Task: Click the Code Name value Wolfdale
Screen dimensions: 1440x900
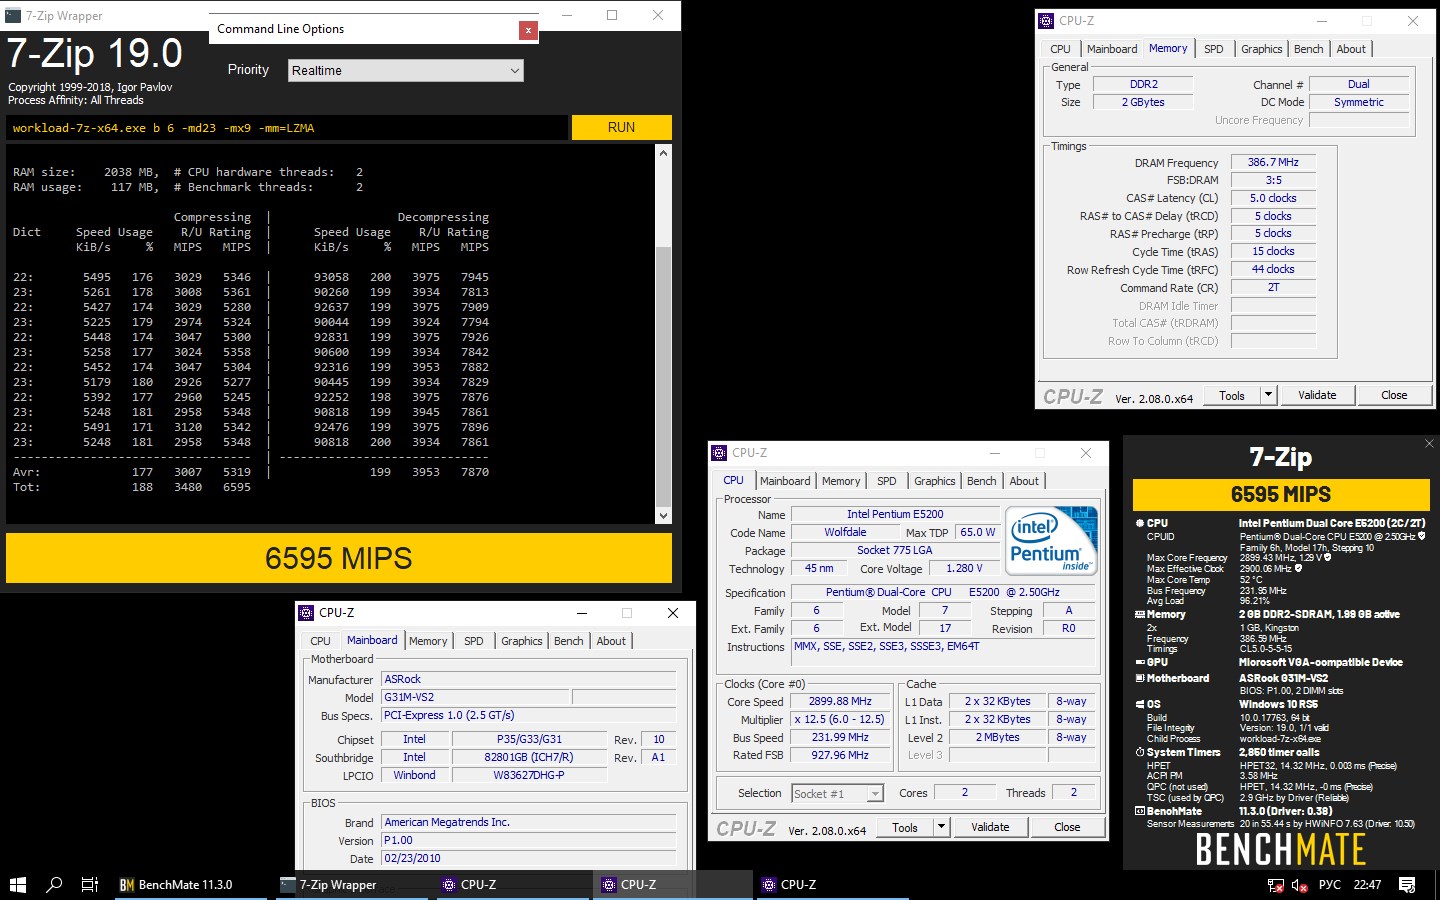Action: [x=846, y=532]
